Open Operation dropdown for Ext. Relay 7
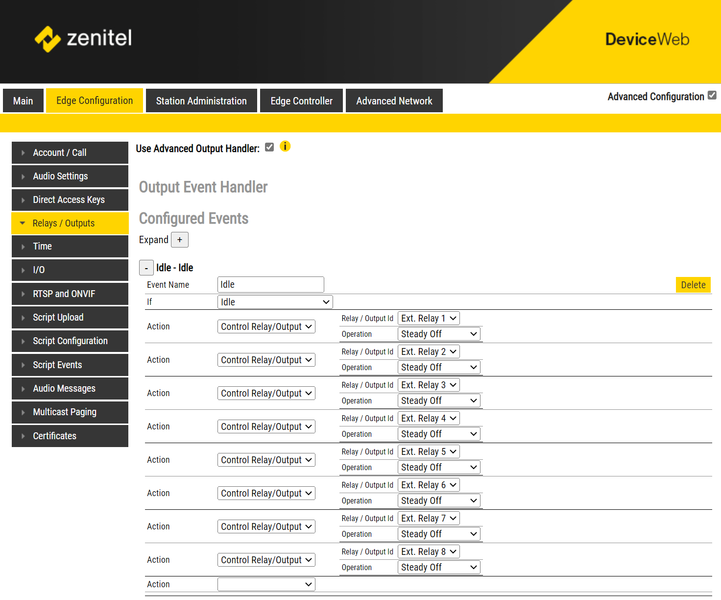Image resolution: width=721 pixels, height=600 pixels. [x=439, y=534]
